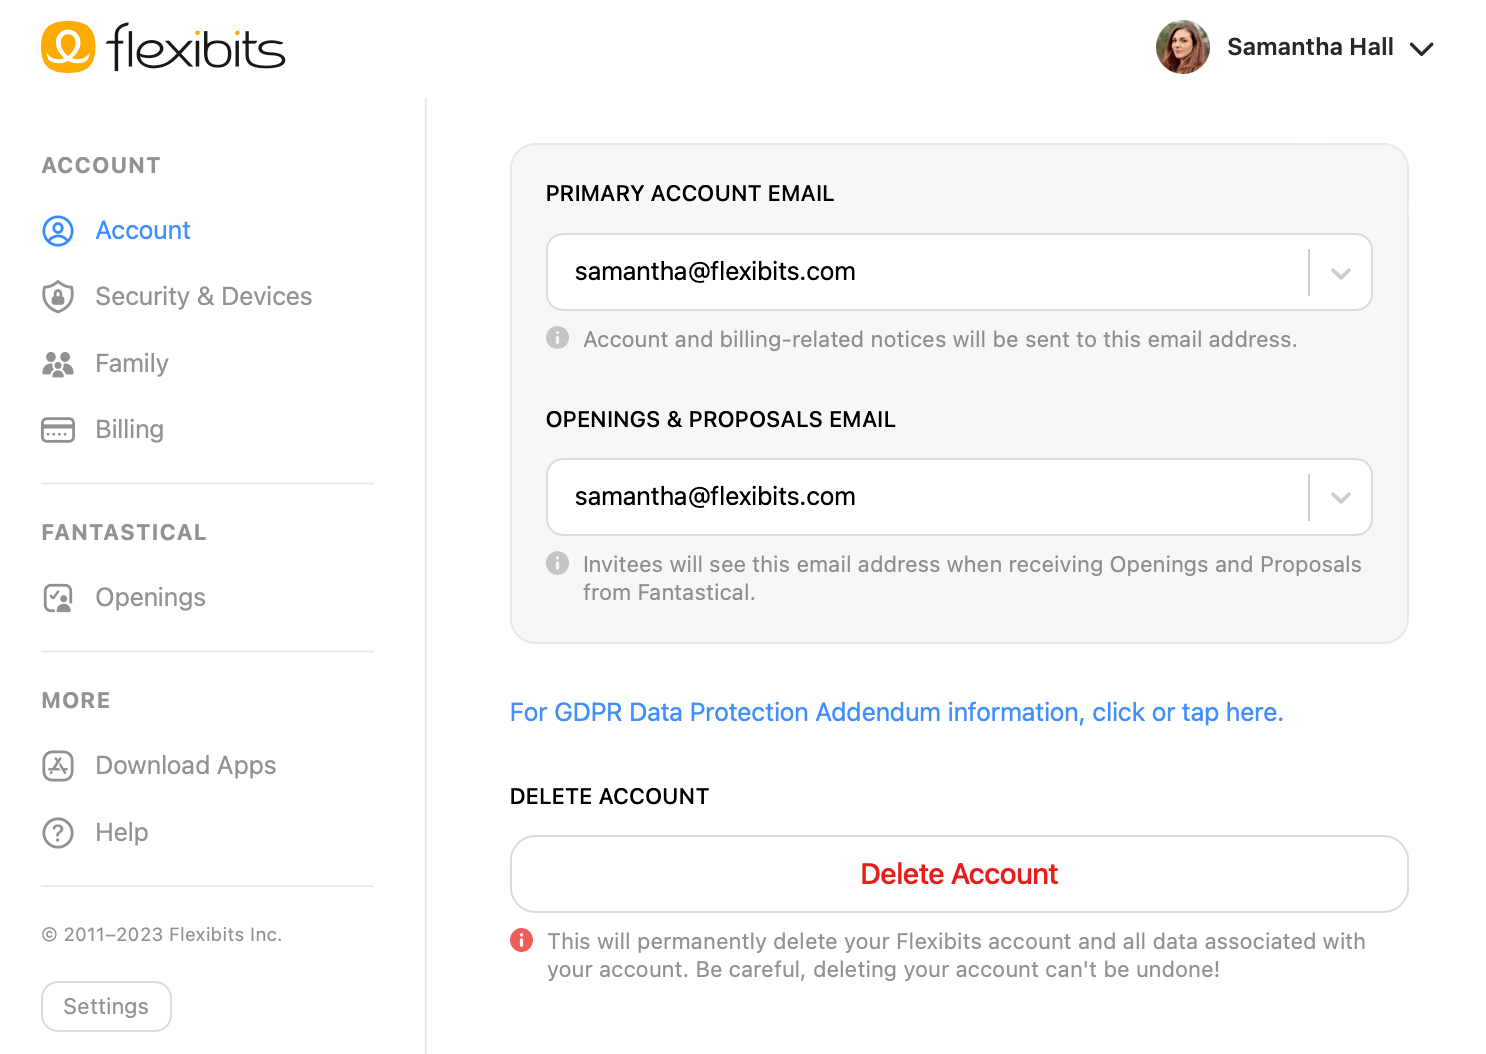The image size is (1486, 1054).
Task: Open Security & Devices section
Action: click(203, 296)
